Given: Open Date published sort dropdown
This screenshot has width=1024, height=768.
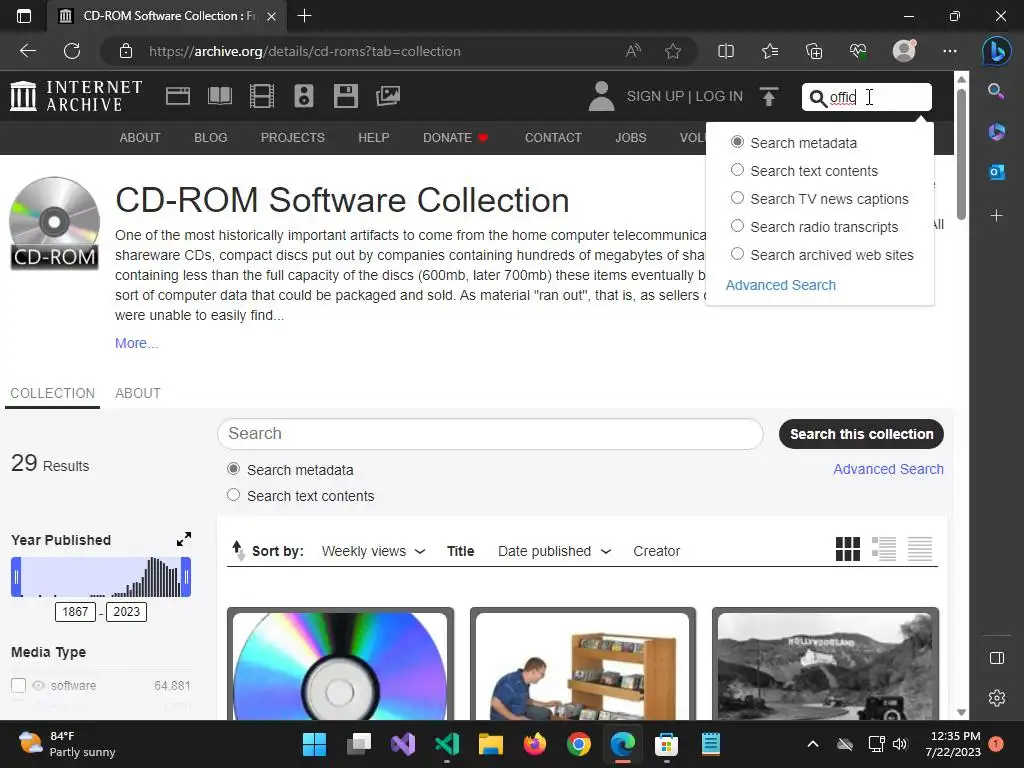Looking at the screenshot, I should (554, 551).
